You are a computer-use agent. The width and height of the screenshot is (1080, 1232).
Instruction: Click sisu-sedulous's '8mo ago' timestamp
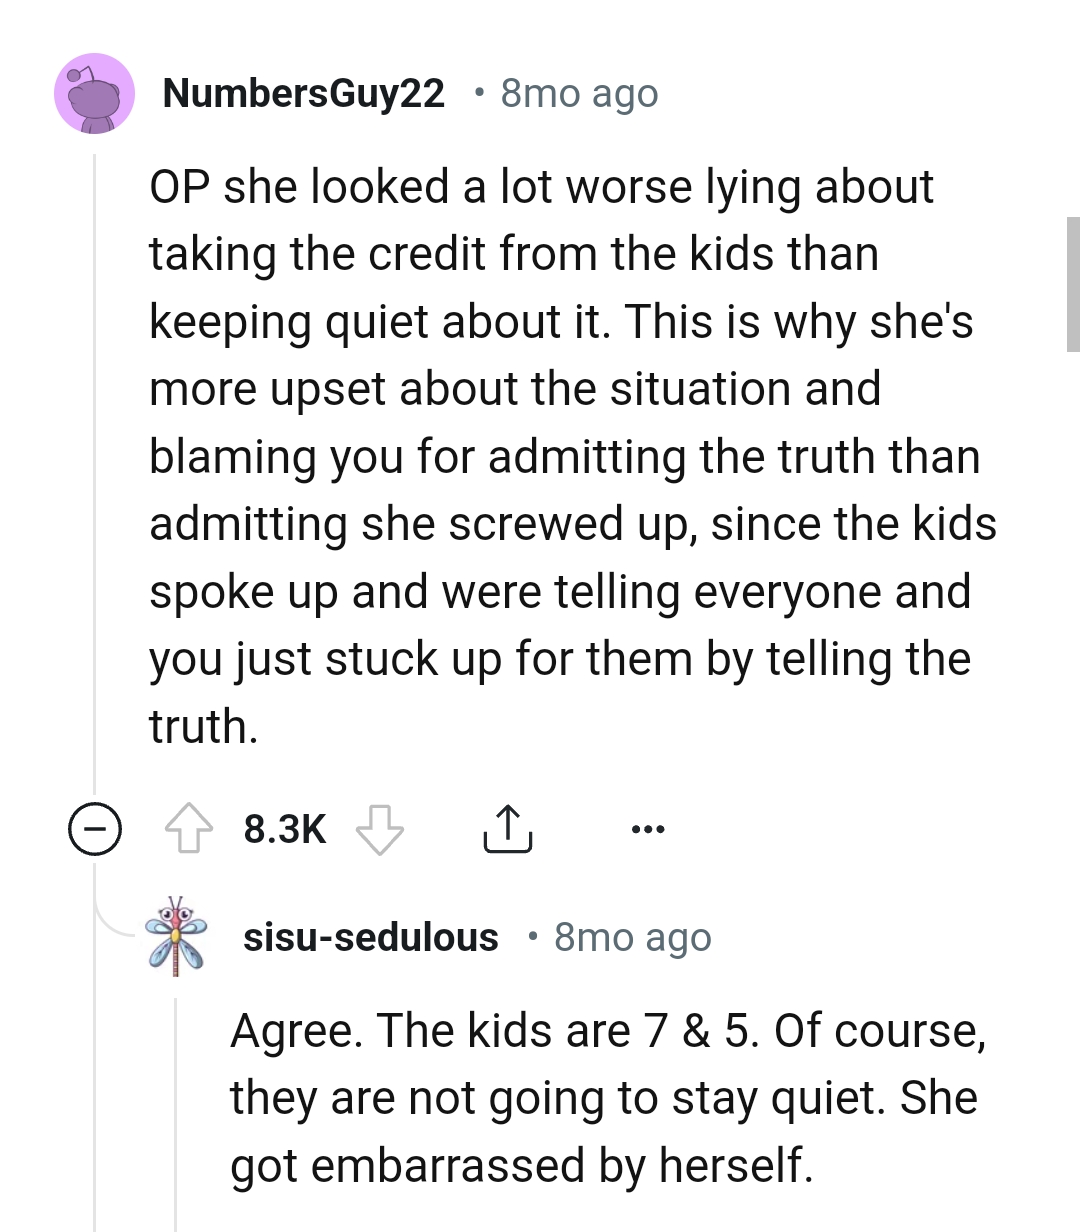632,937
